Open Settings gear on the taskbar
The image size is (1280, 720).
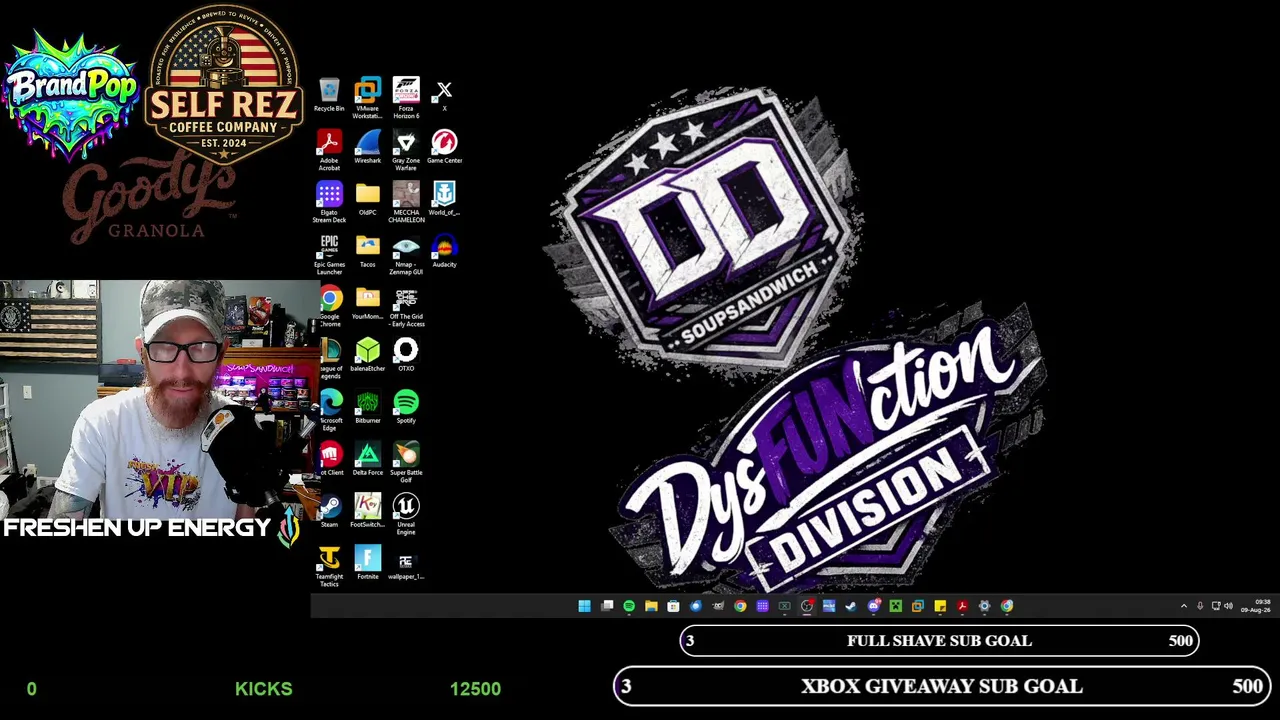coord(984,606)
